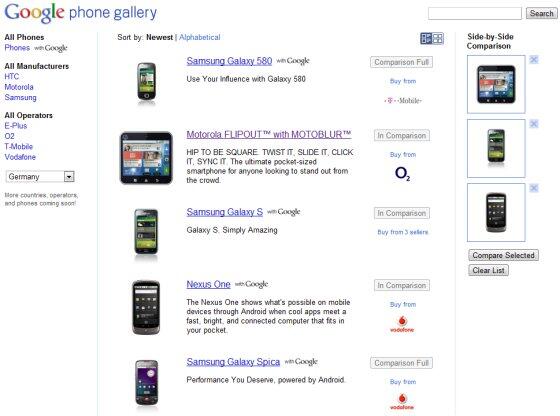560x416 pixels.
Task: Open the Samsung Galaxy 580 link
Action: pos(229,61)
